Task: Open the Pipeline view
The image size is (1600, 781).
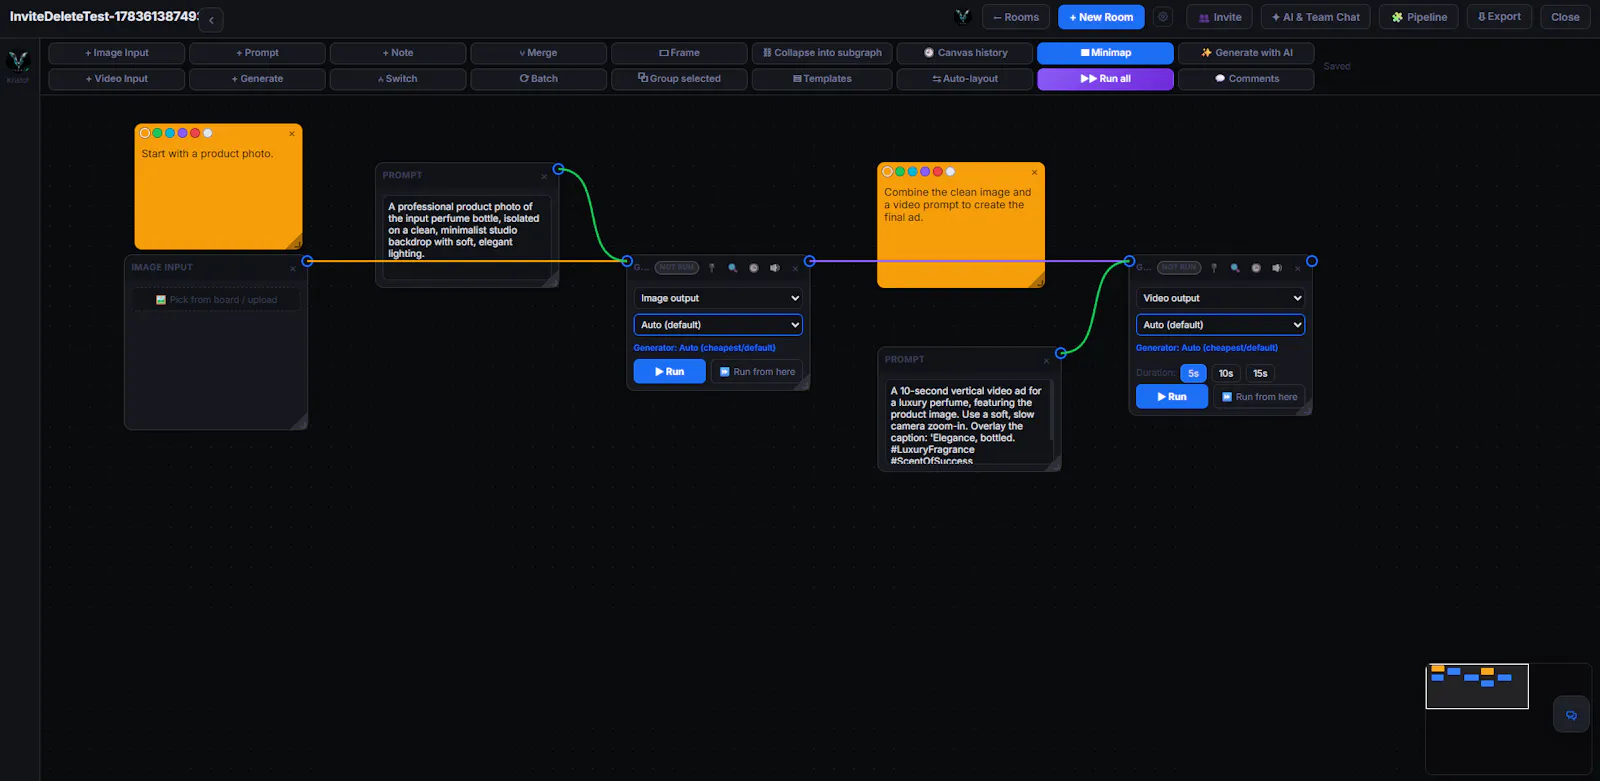Action: tap(1419, 17)
